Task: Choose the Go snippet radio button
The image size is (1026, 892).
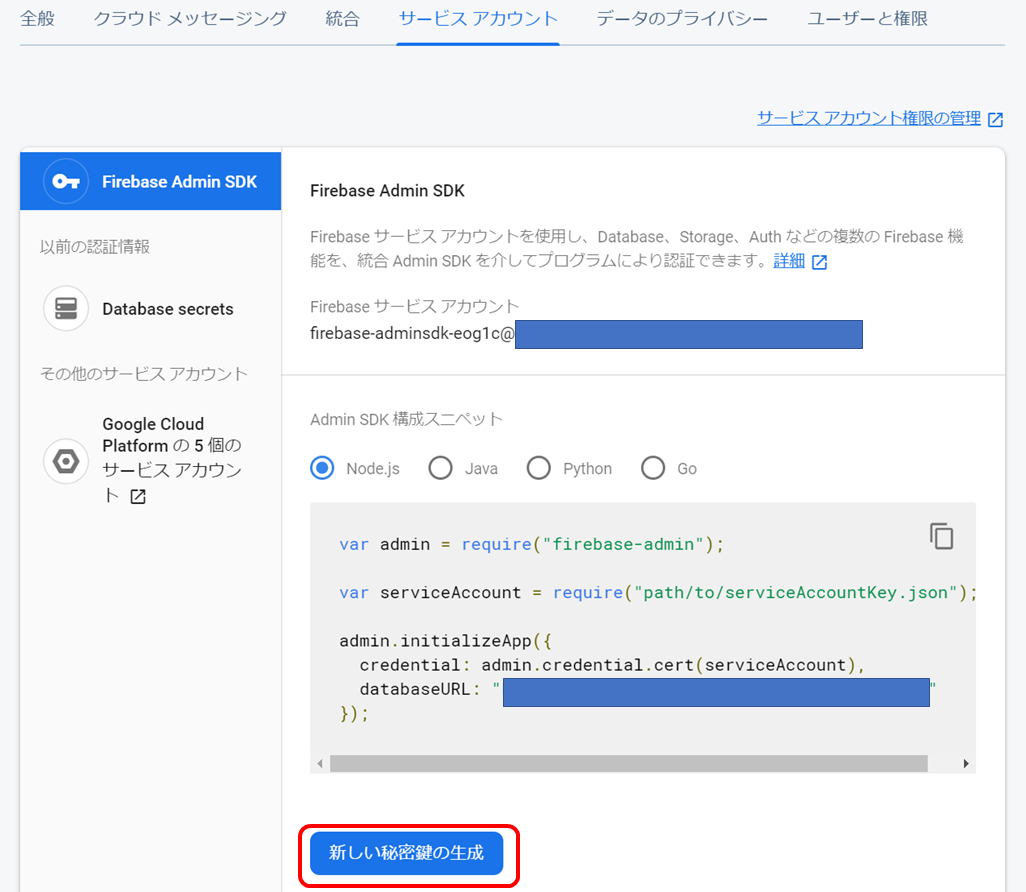Action: coord(653,468)
